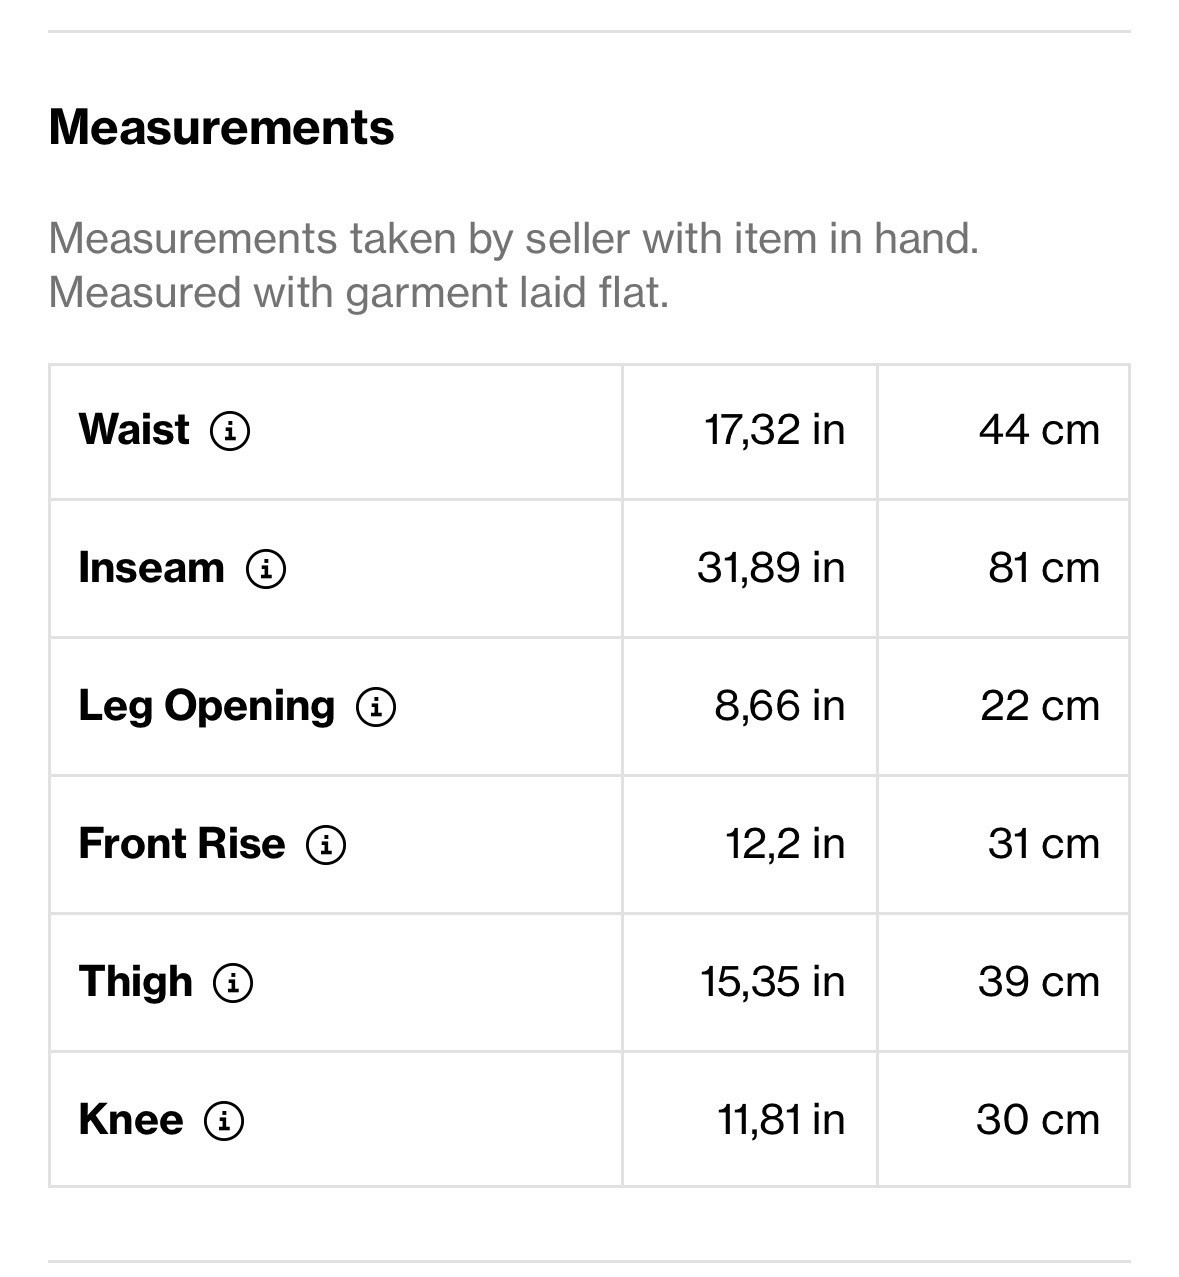This screenshot has height=1277, width=1179.
Task: Select the 31,89 in inseam value
Action: click(770, 568)
